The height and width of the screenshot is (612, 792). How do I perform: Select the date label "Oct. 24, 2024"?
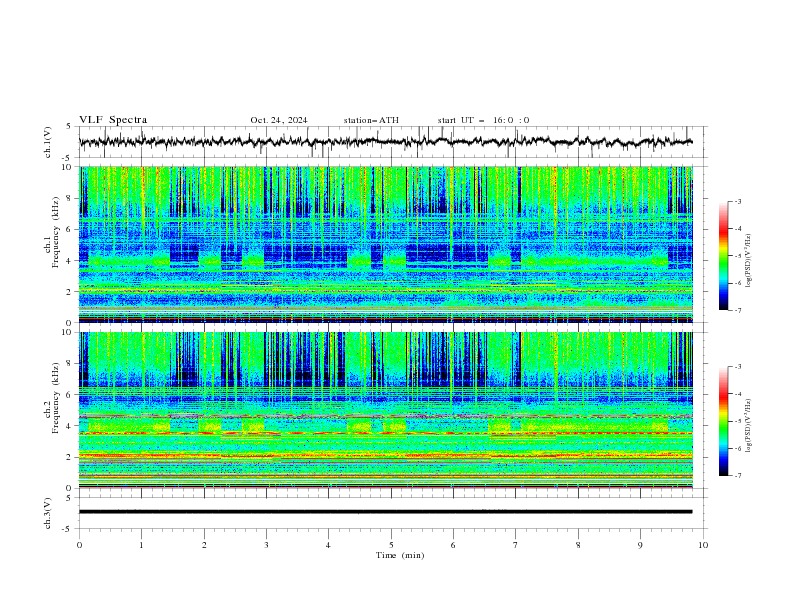point(279,120)
